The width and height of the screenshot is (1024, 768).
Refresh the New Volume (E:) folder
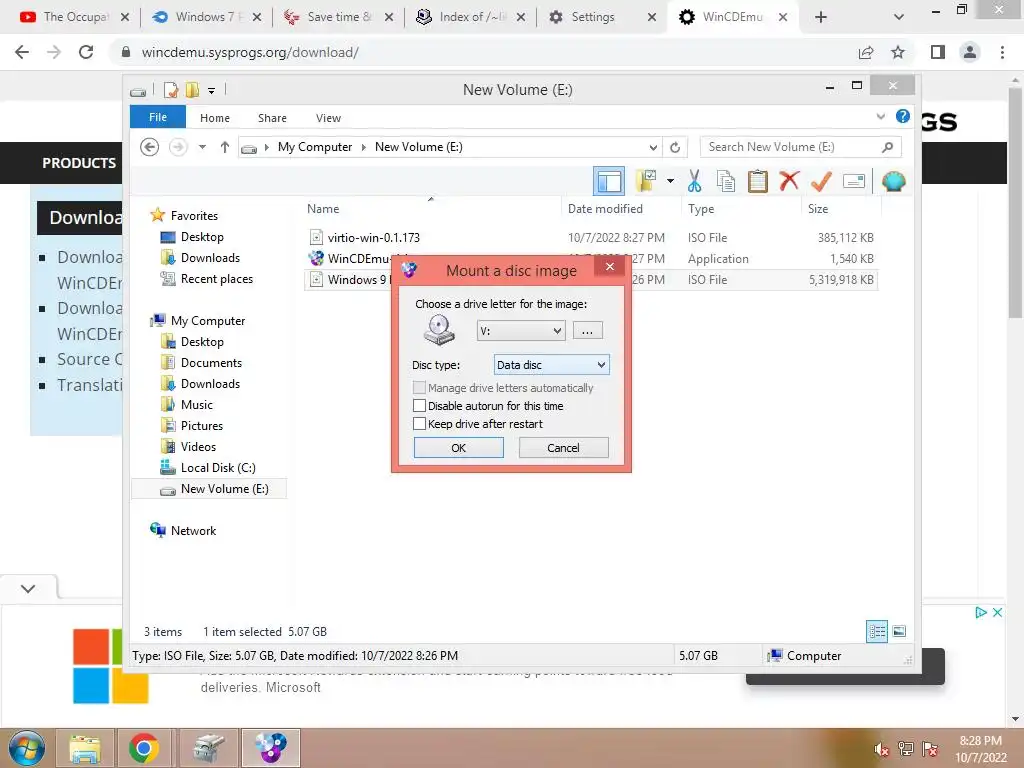[675, 147]
